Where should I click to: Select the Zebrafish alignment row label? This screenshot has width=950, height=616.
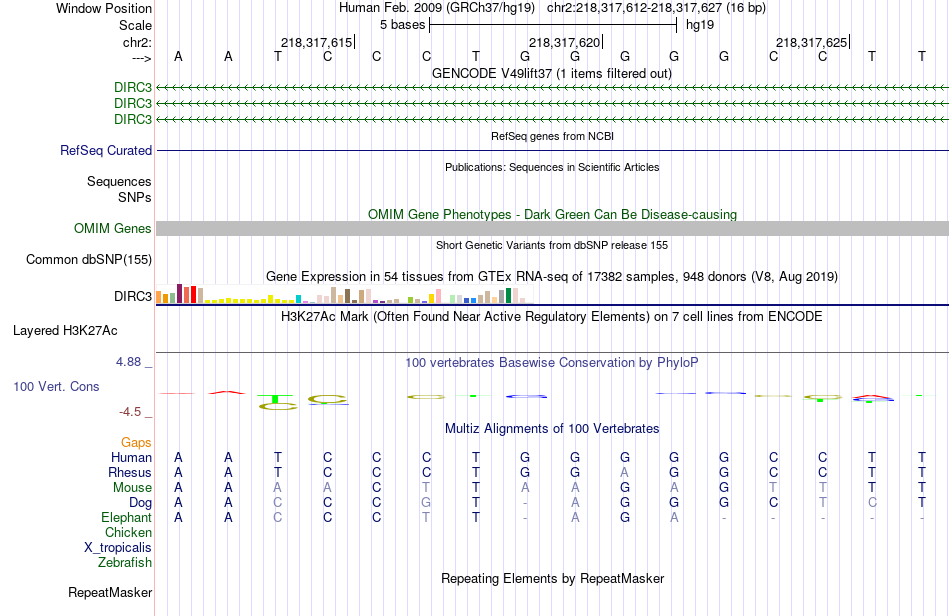point(125,563)
